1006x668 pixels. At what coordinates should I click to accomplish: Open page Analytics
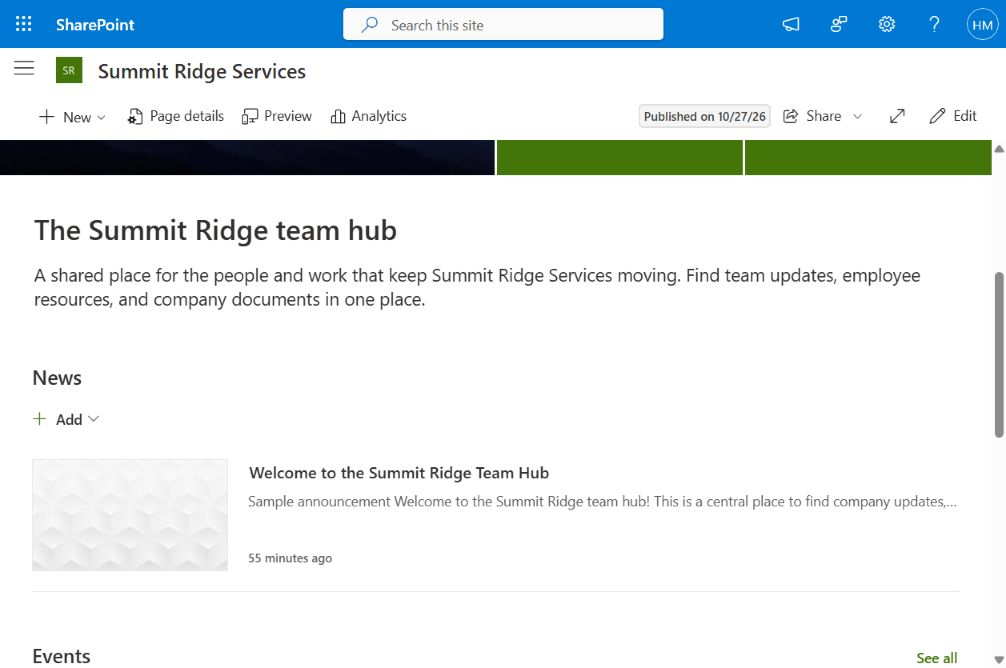368,116
